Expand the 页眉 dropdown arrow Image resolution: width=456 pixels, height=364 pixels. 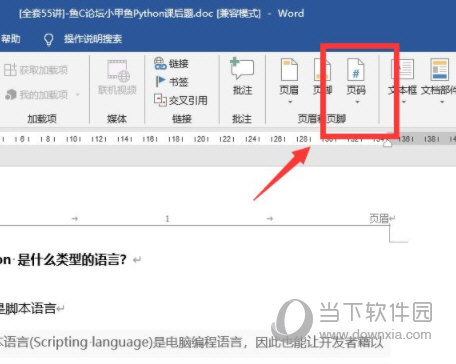point(290,102)
